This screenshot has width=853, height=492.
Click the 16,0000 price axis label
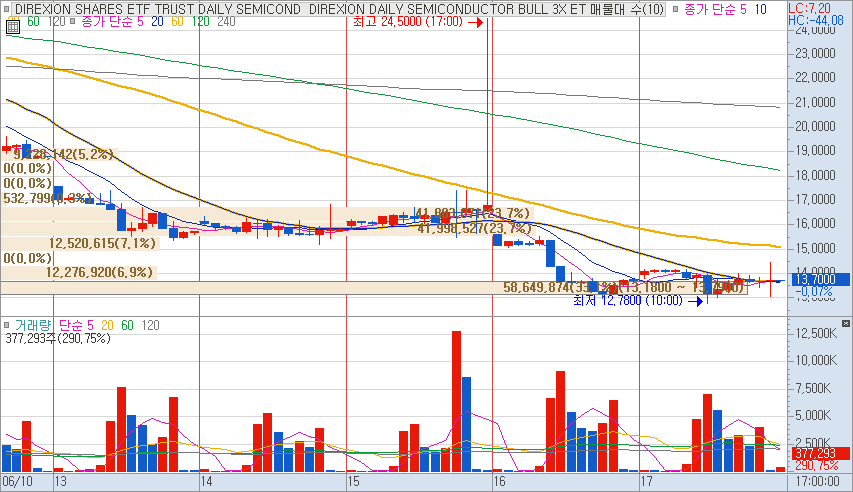coord(815,223)
